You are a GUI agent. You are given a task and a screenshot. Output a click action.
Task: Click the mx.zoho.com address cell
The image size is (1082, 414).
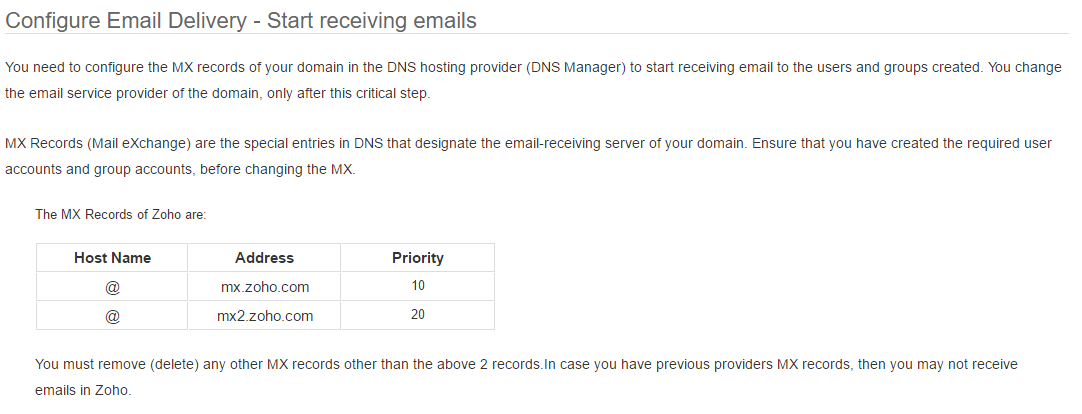[264, 286]
